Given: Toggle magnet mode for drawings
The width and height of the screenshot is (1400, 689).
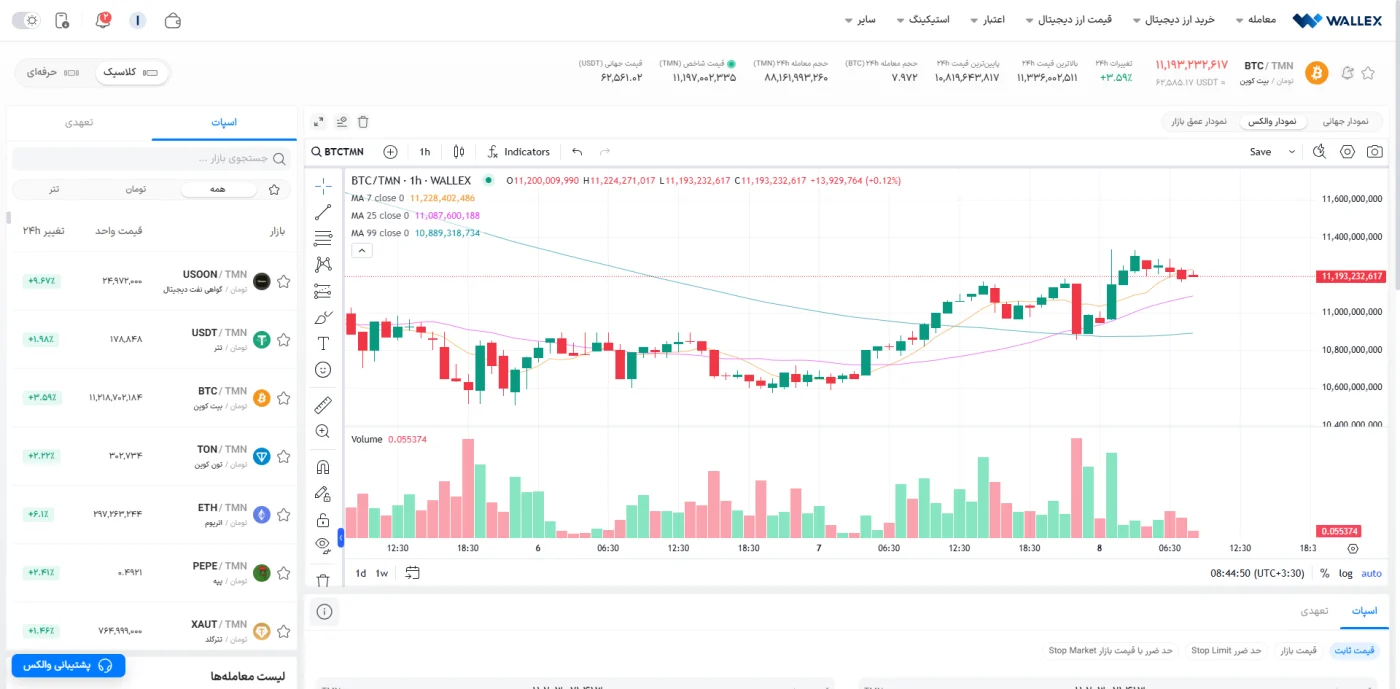Looking at the screenshot, I should tap(323, 467).
